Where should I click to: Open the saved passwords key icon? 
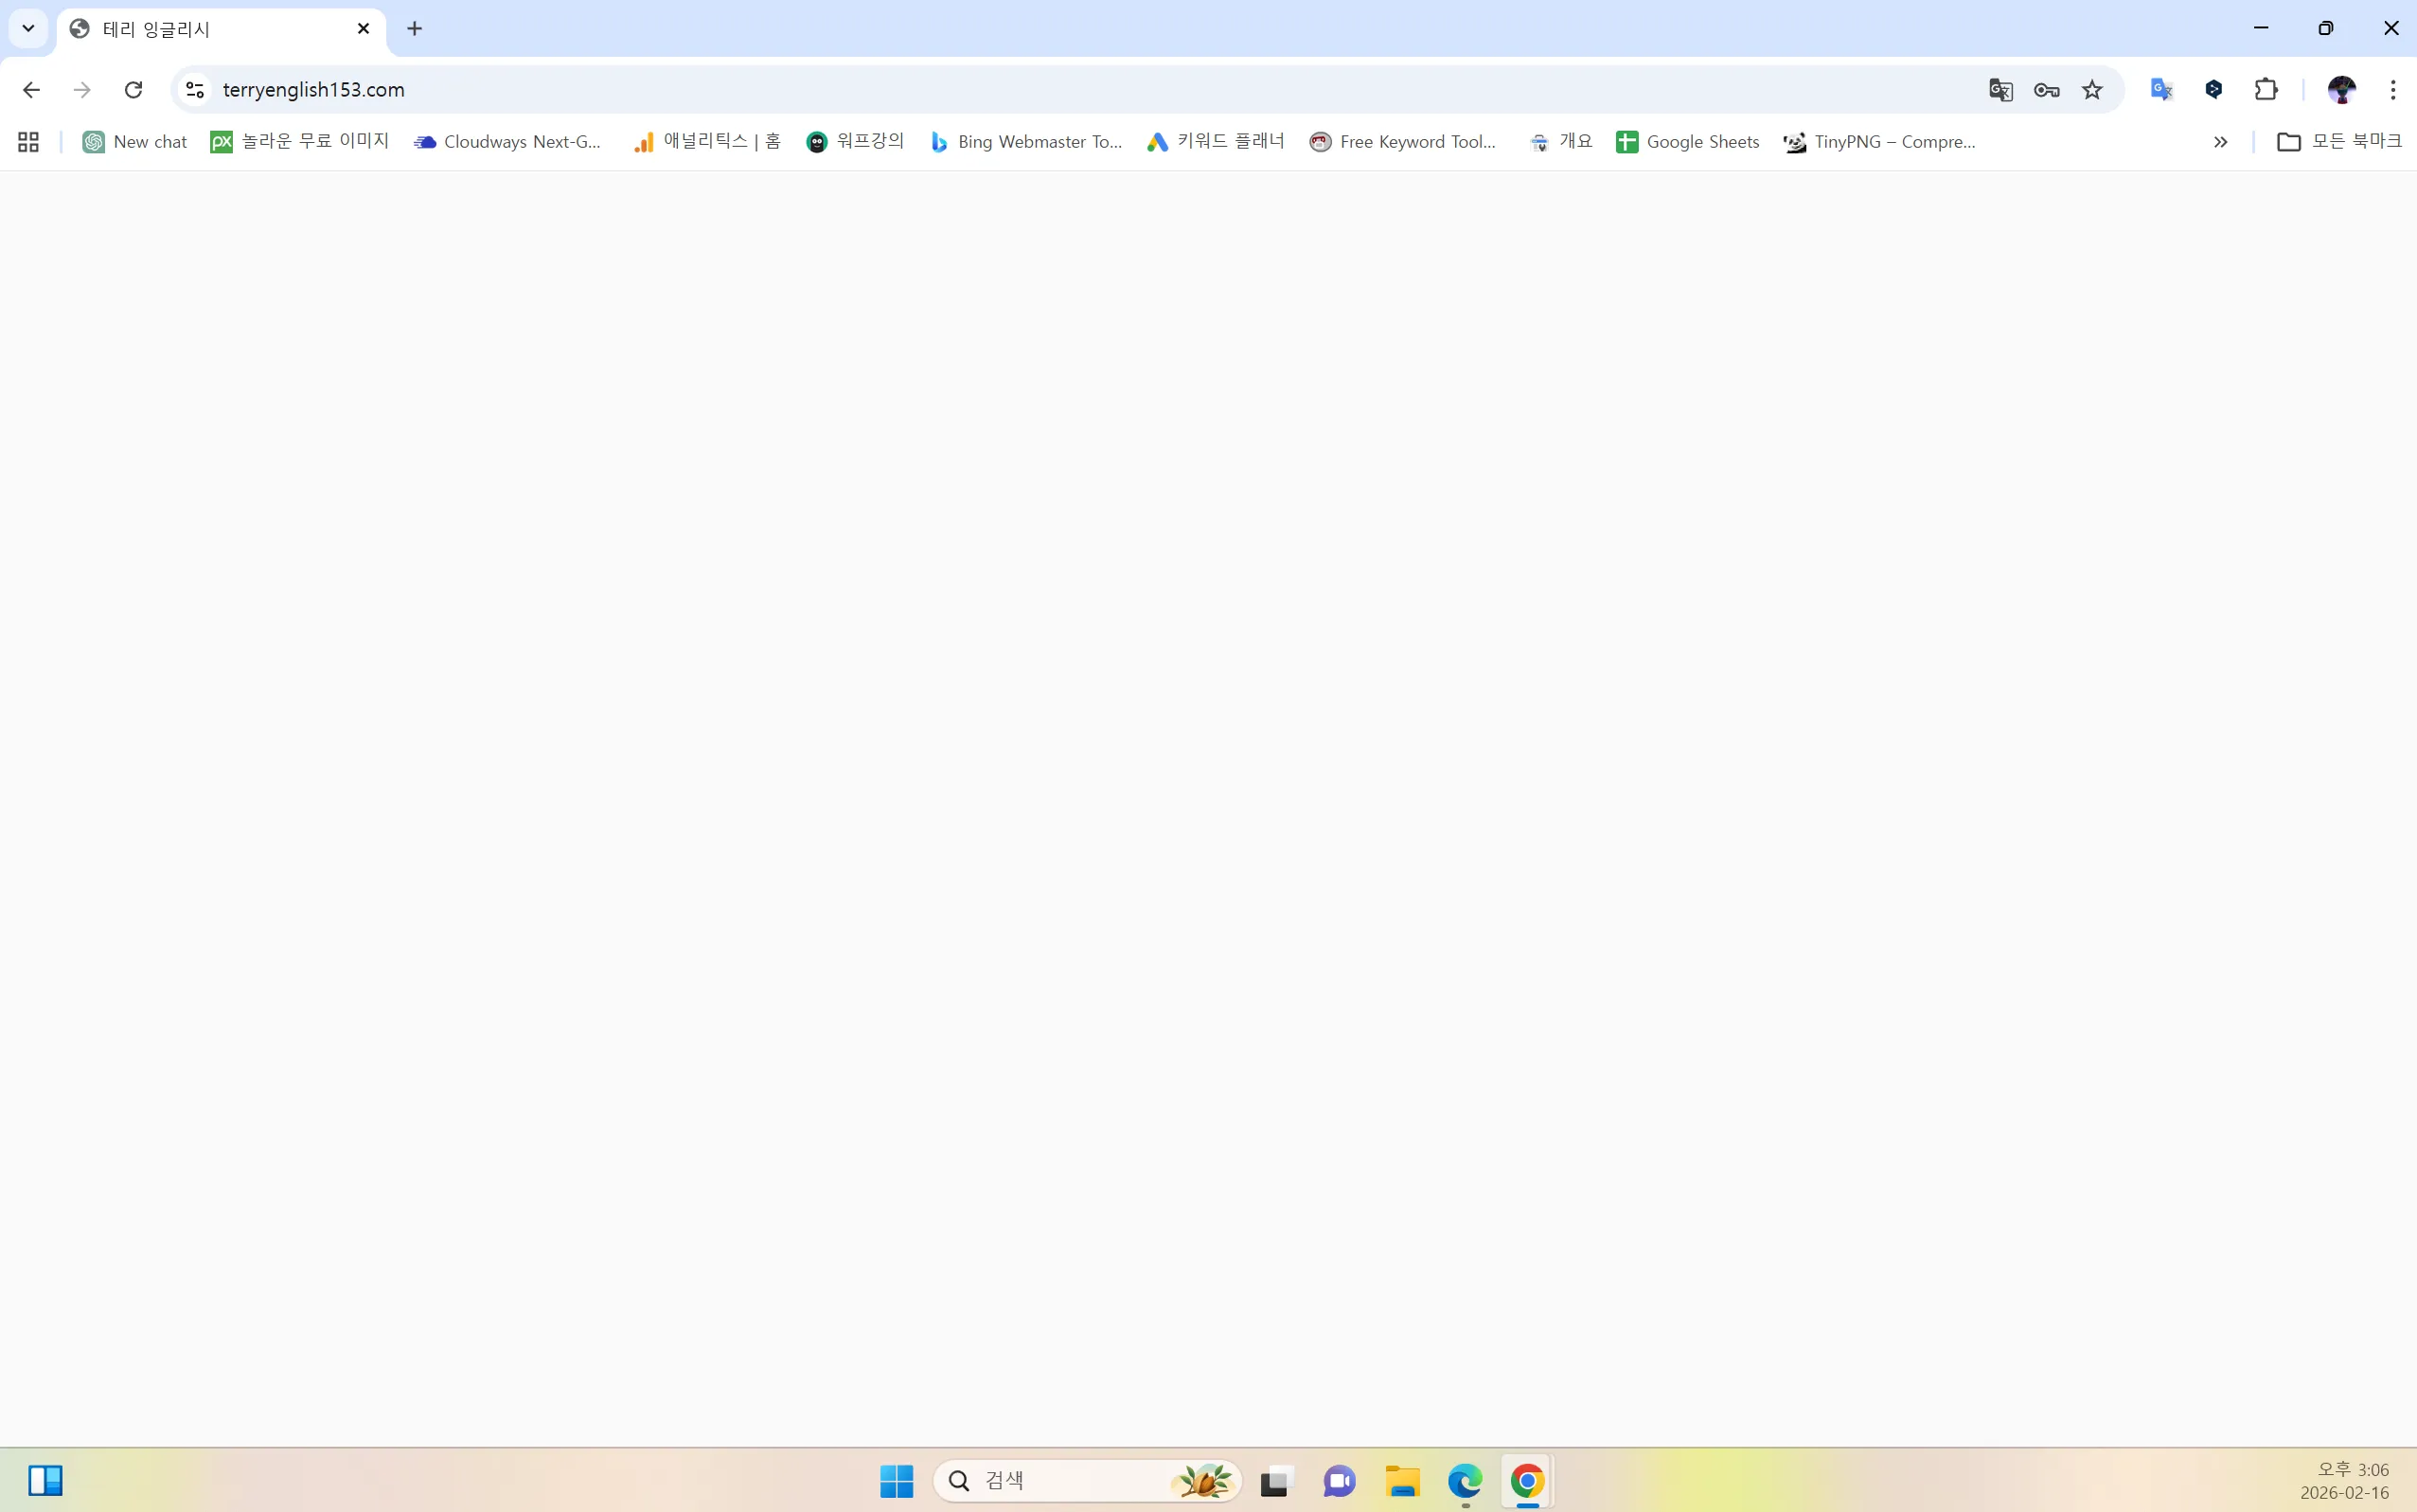coord(2046,89)
